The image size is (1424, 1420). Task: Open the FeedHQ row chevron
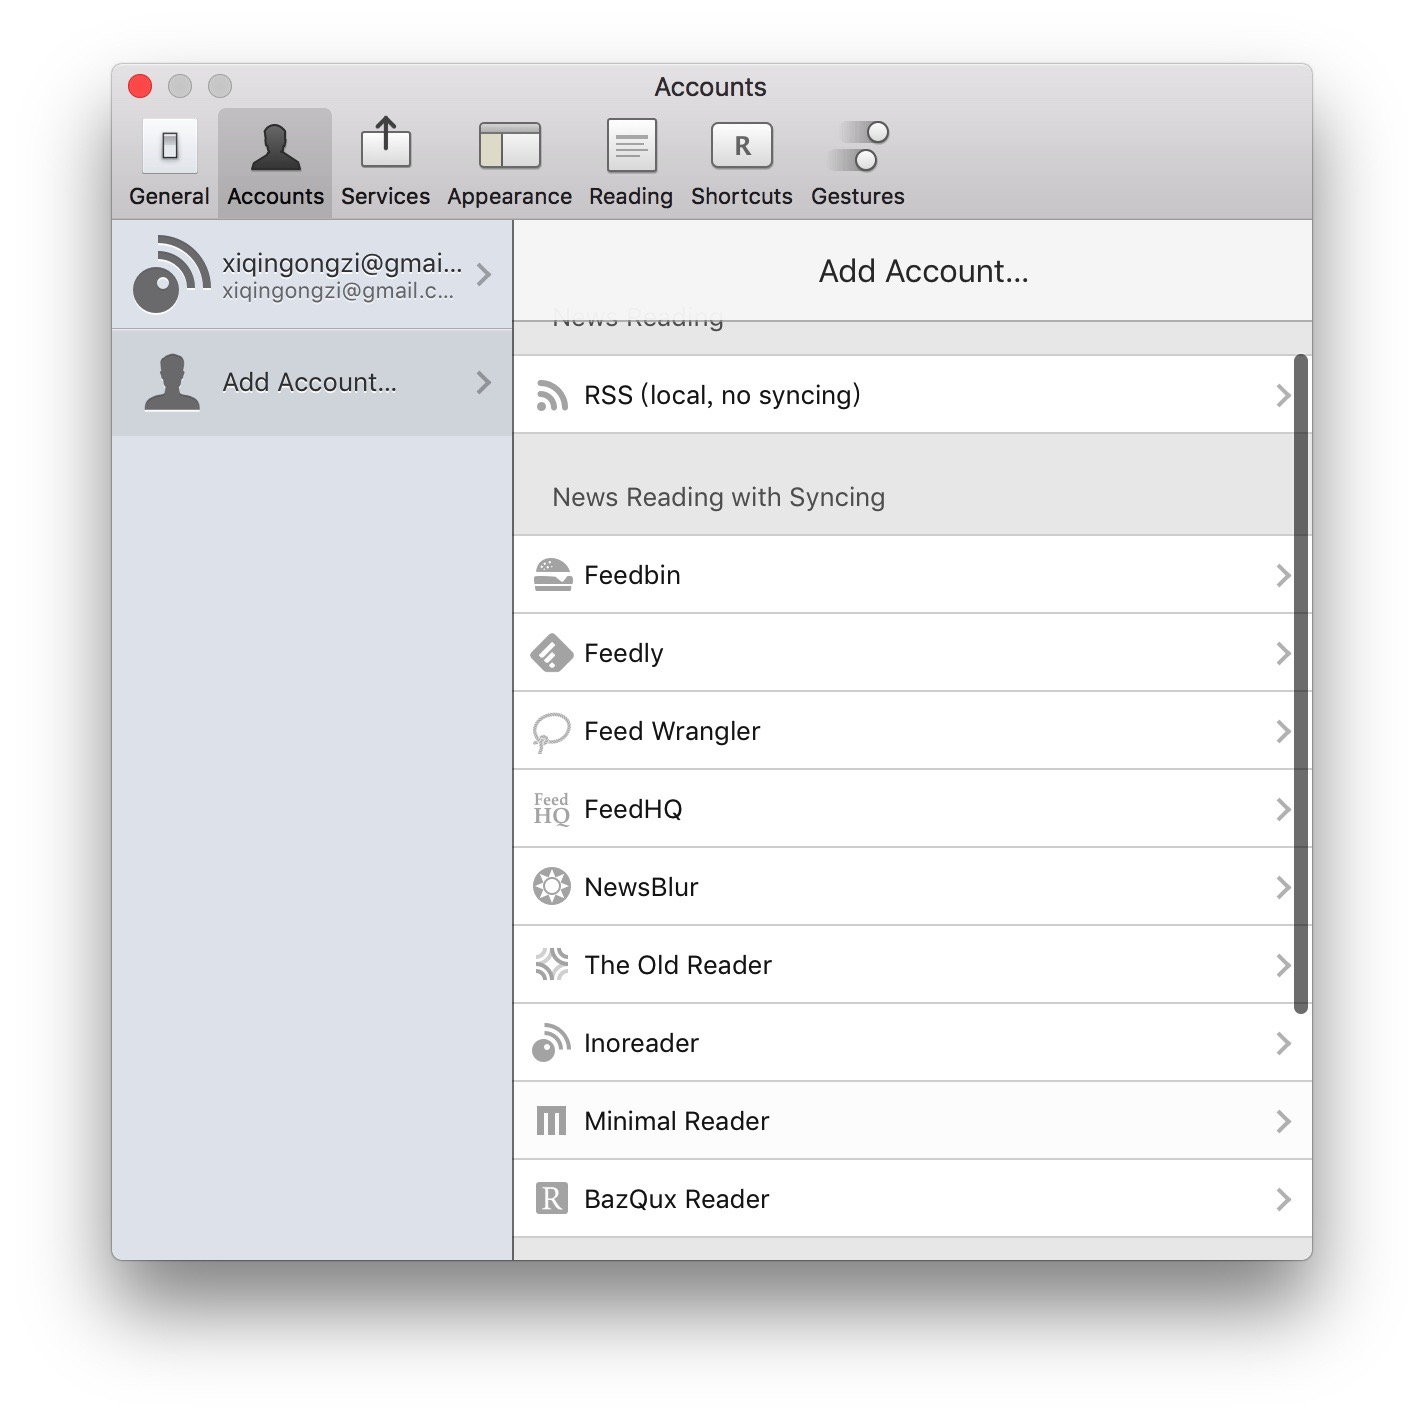1283,809
